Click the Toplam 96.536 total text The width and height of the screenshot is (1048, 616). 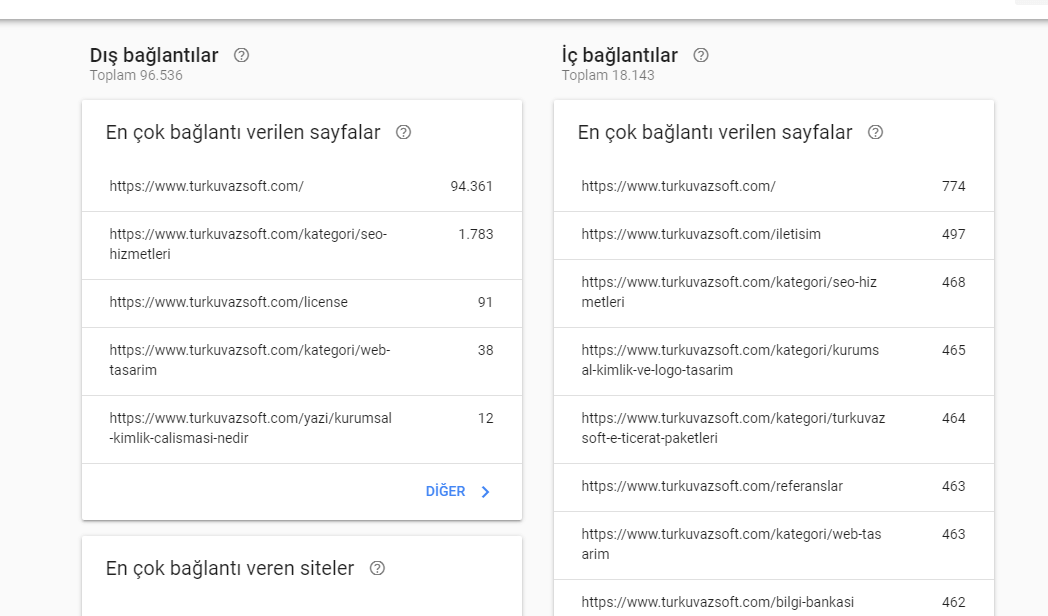(136, 75)
